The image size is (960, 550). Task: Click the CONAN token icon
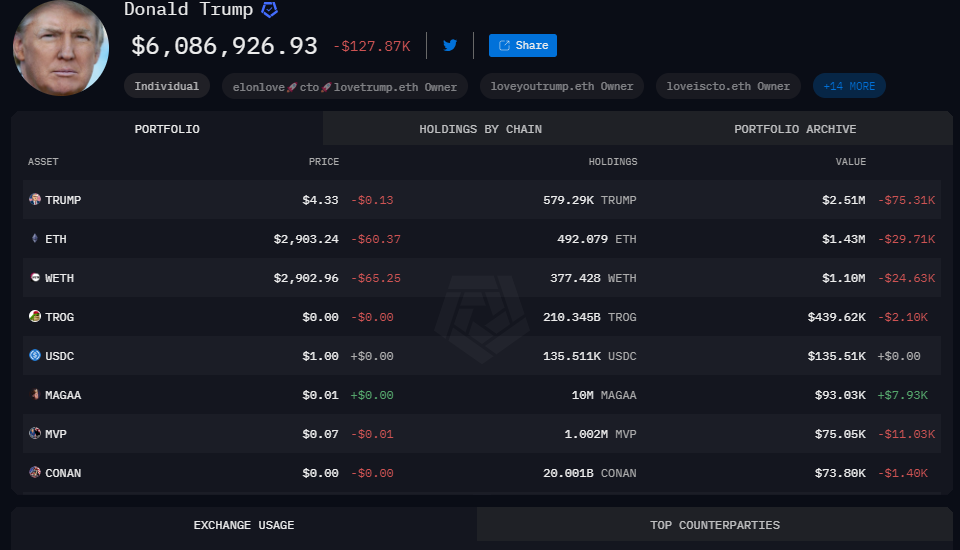[x=35, y=472]
